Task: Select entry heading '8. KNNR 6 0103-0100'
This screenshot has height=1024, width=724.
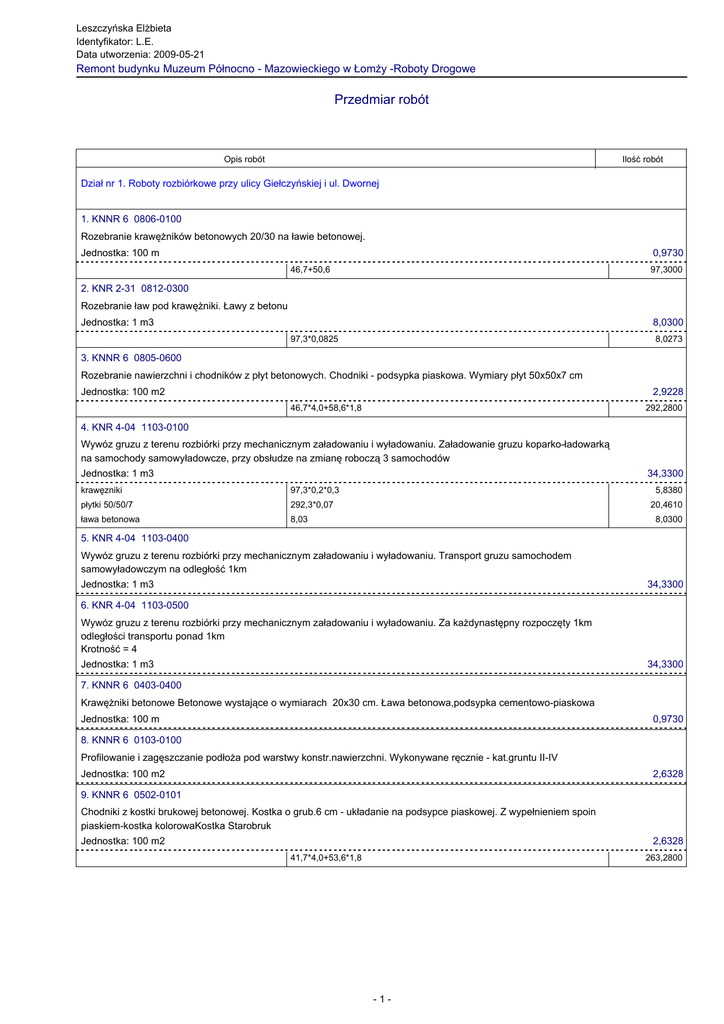Action: click(131, 741)
